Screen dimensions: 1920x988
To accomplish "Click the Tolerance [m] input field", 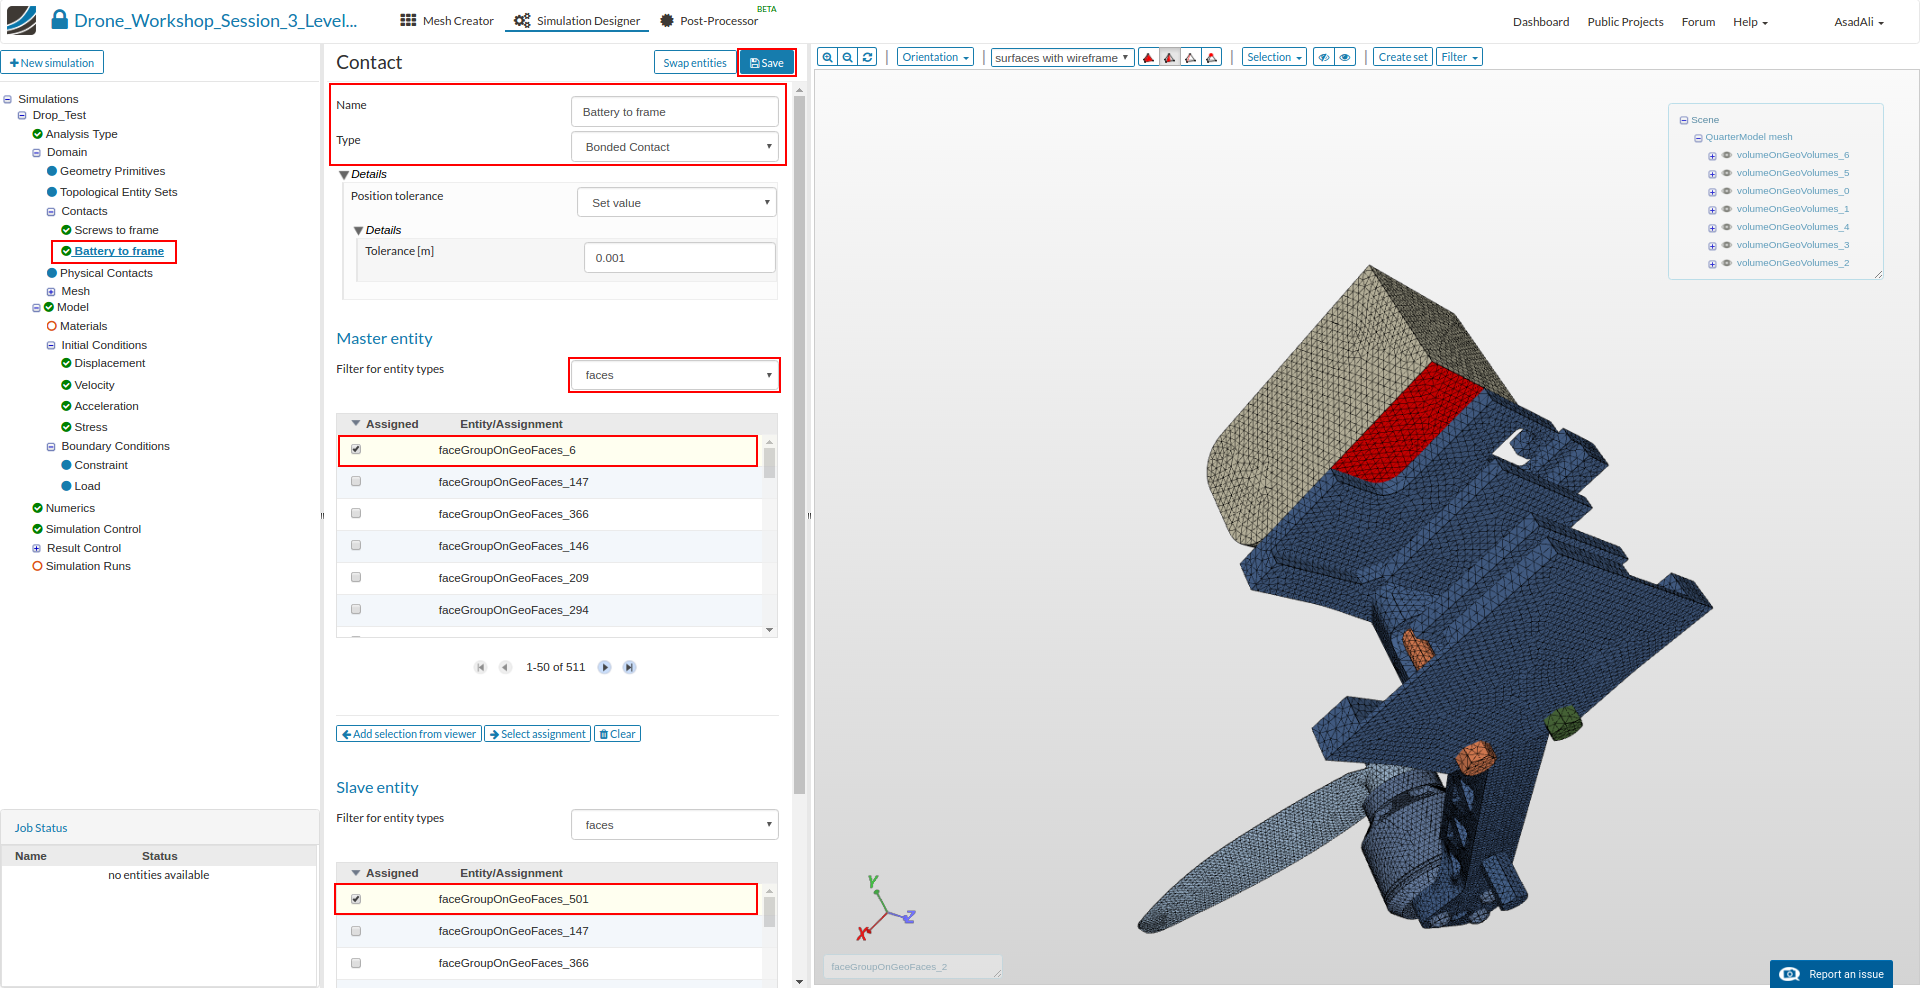I will 680,258.
